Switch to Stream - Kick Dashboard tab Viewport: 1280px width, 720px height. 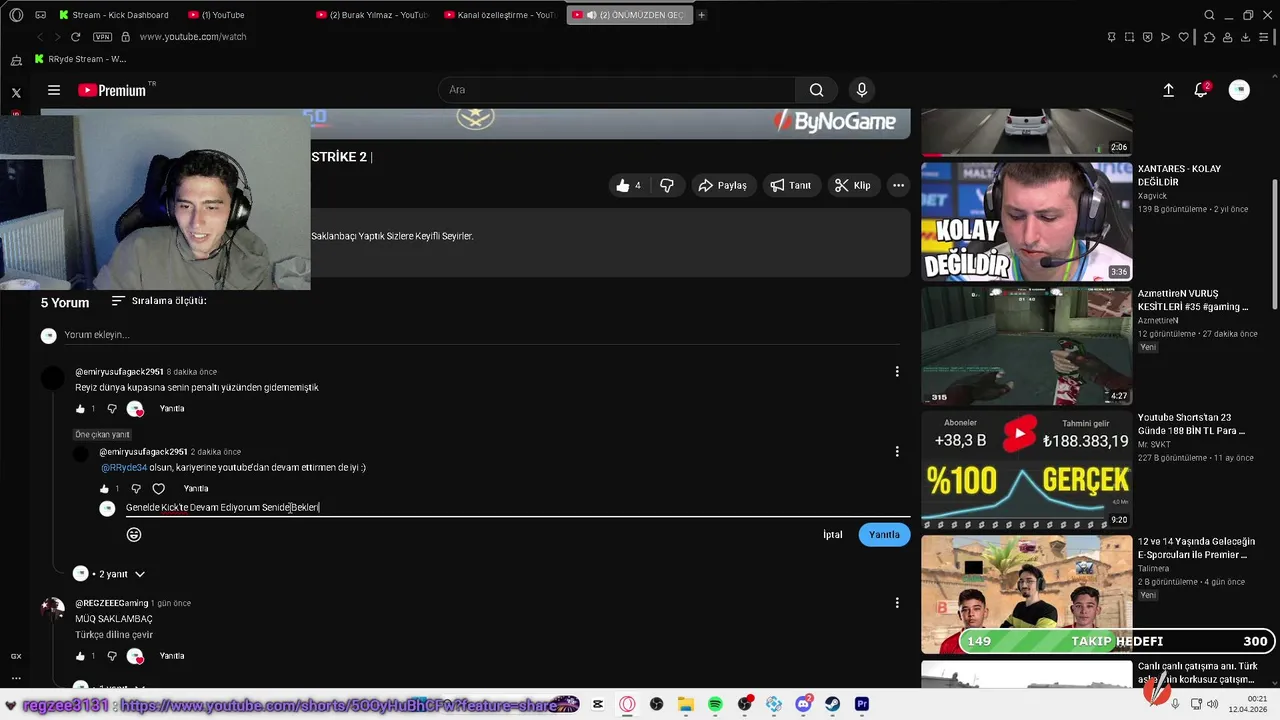(x=115, y=15)
